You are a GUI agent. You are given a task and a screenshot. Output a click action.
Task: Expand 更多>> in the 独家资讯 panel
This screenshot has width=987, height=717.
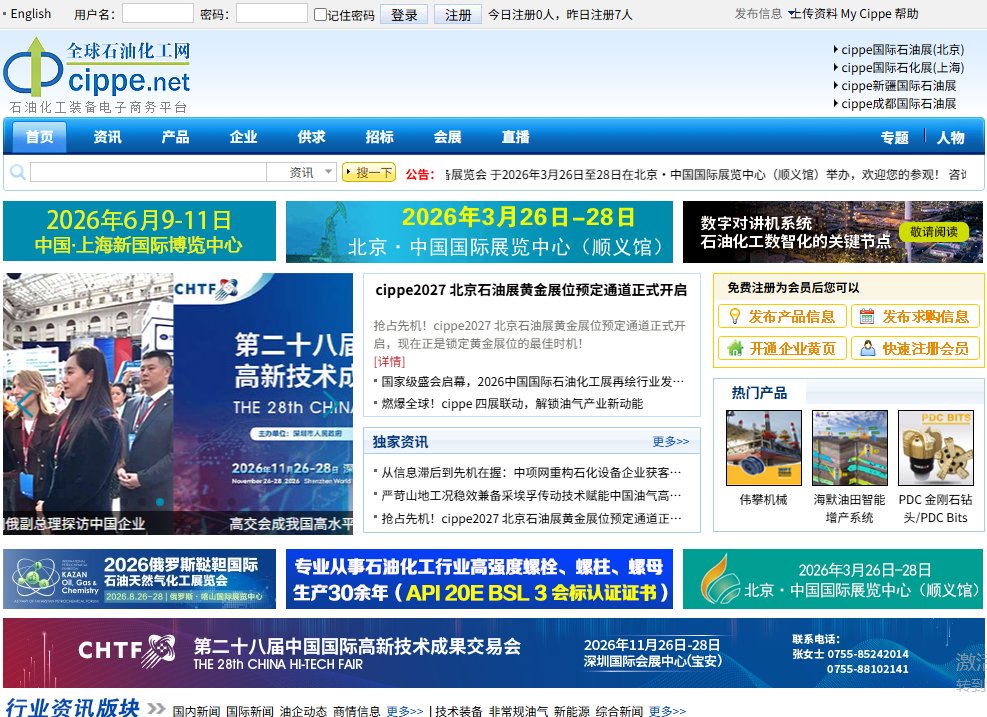(x=671, y=441)
